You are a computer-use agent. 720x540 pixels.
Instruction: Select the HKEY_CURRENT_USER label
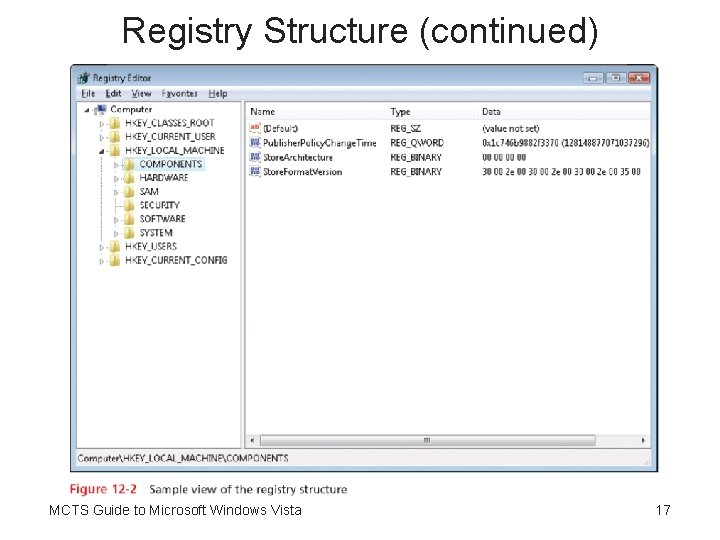point(170,137)
